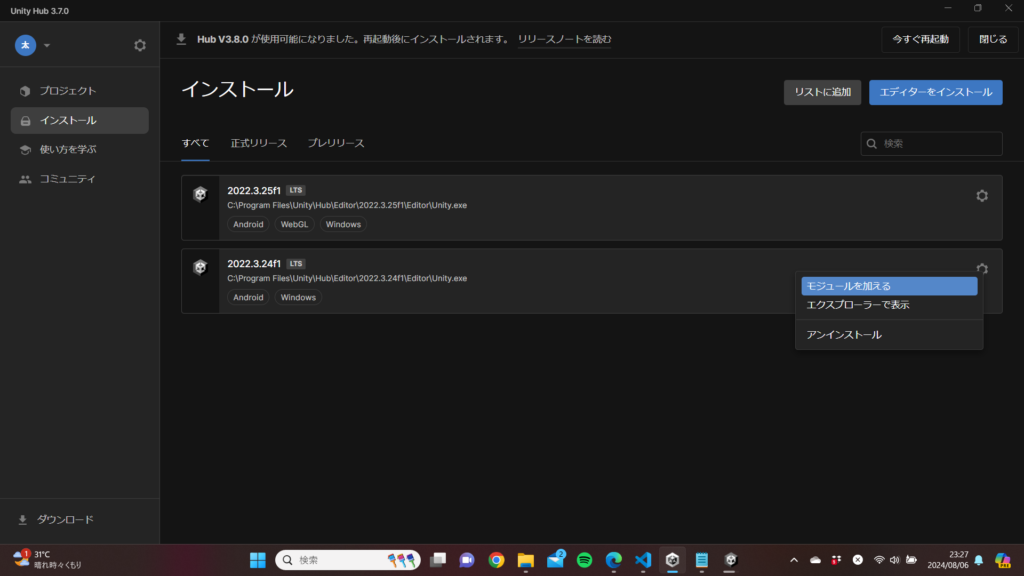Click the magnifier icon in installs search
Viewport: 1024px width, 576px height.
pos(872,144)
